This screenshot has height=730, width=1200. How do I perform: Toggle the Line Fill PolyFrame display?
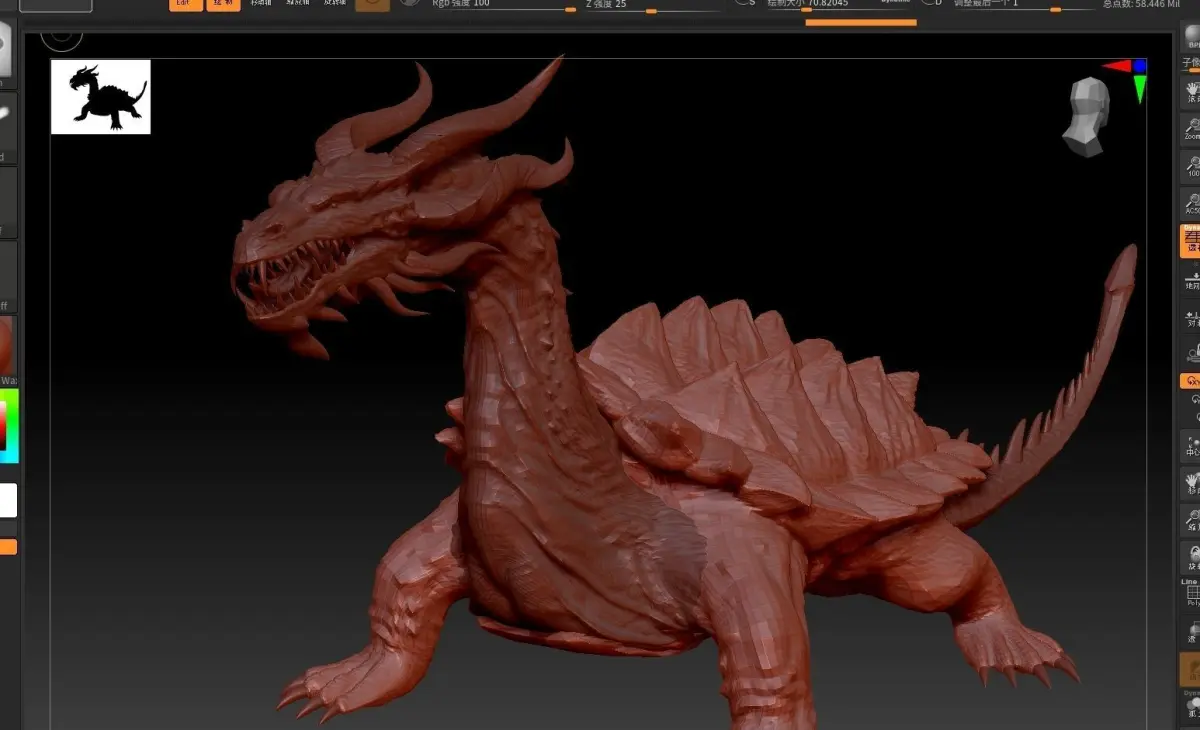(x=1191, y=594)
